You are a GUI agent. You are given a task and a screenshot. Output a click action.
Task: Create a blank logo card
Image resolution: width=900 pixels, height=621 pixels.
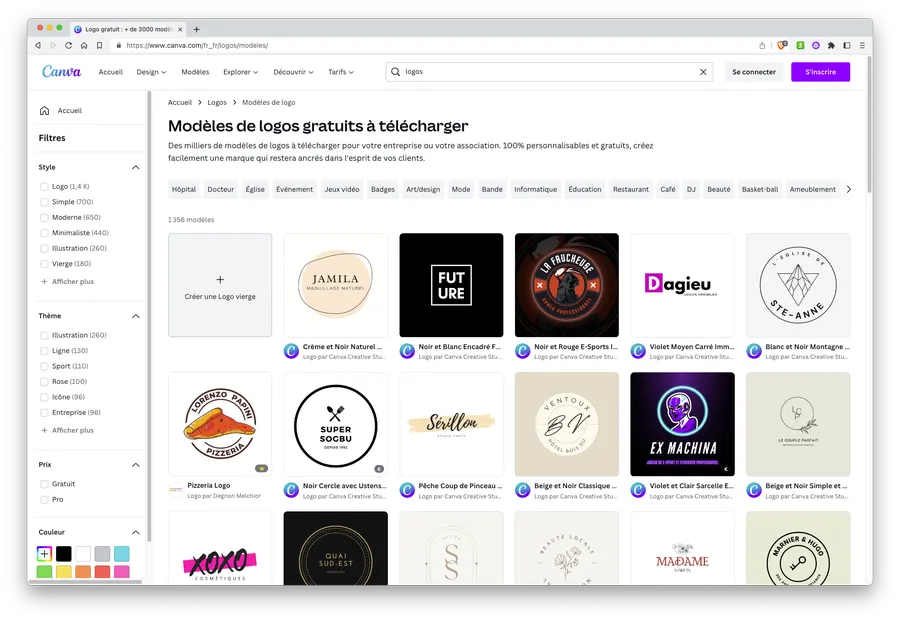point(220,285)
